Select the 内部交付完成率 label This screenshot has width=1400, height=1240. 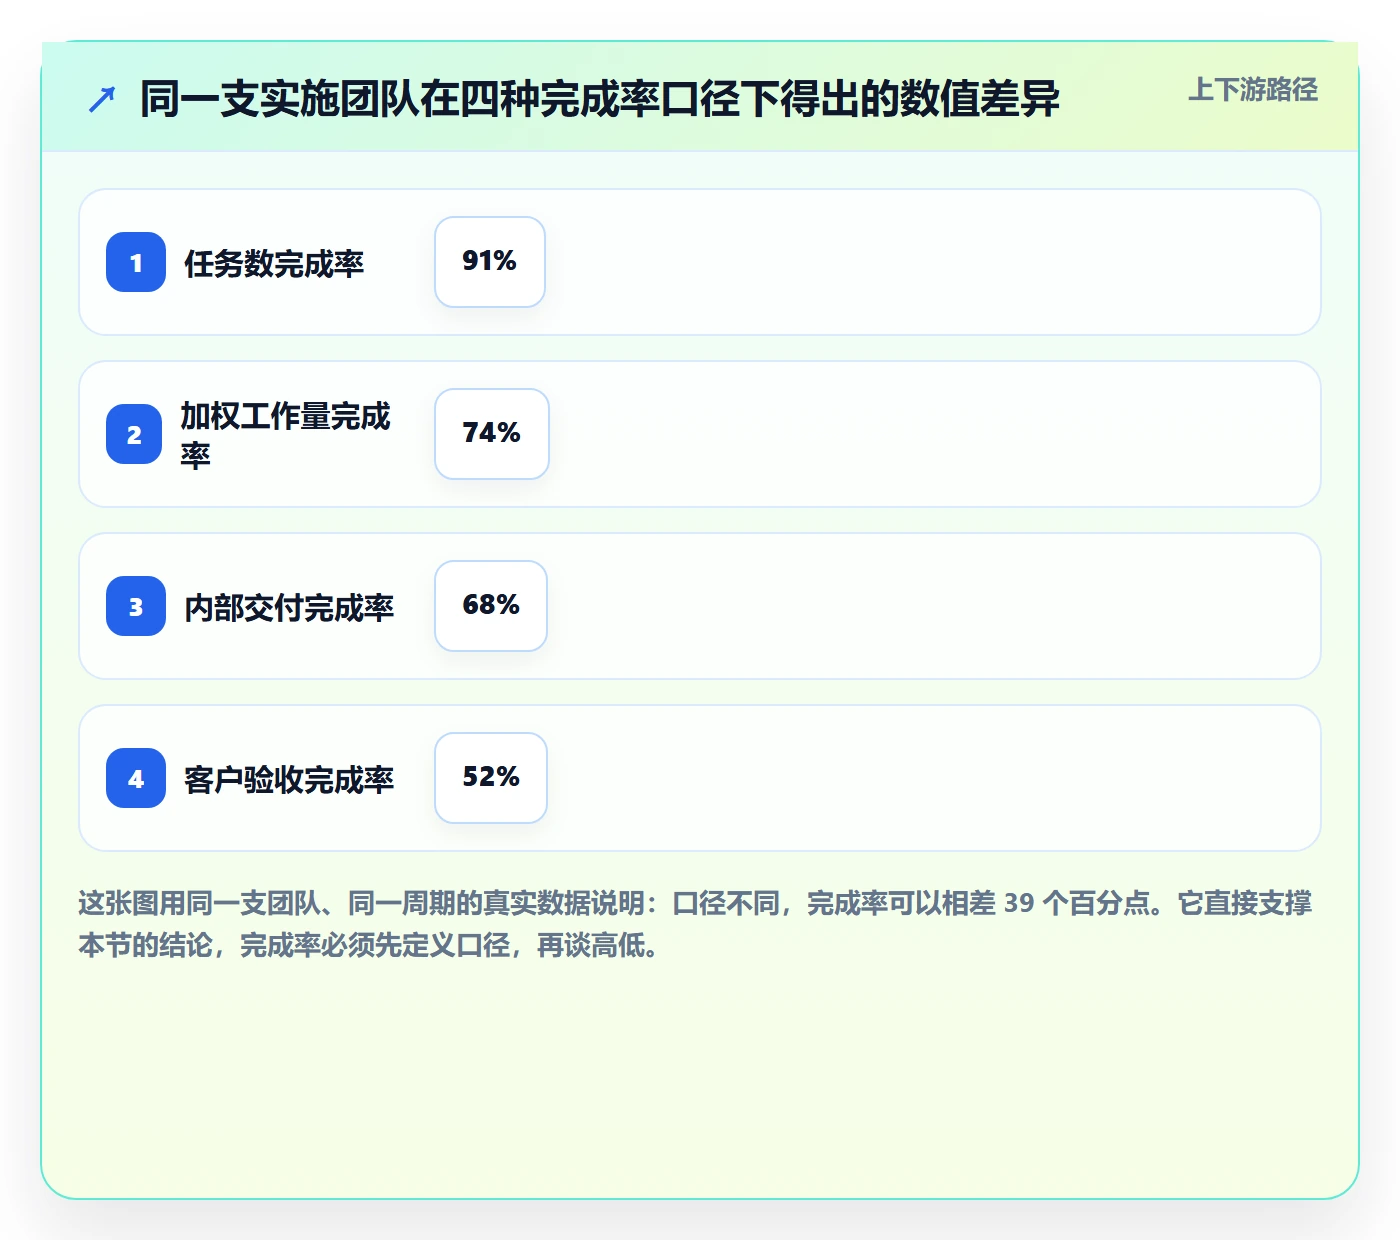pos(289,607)
